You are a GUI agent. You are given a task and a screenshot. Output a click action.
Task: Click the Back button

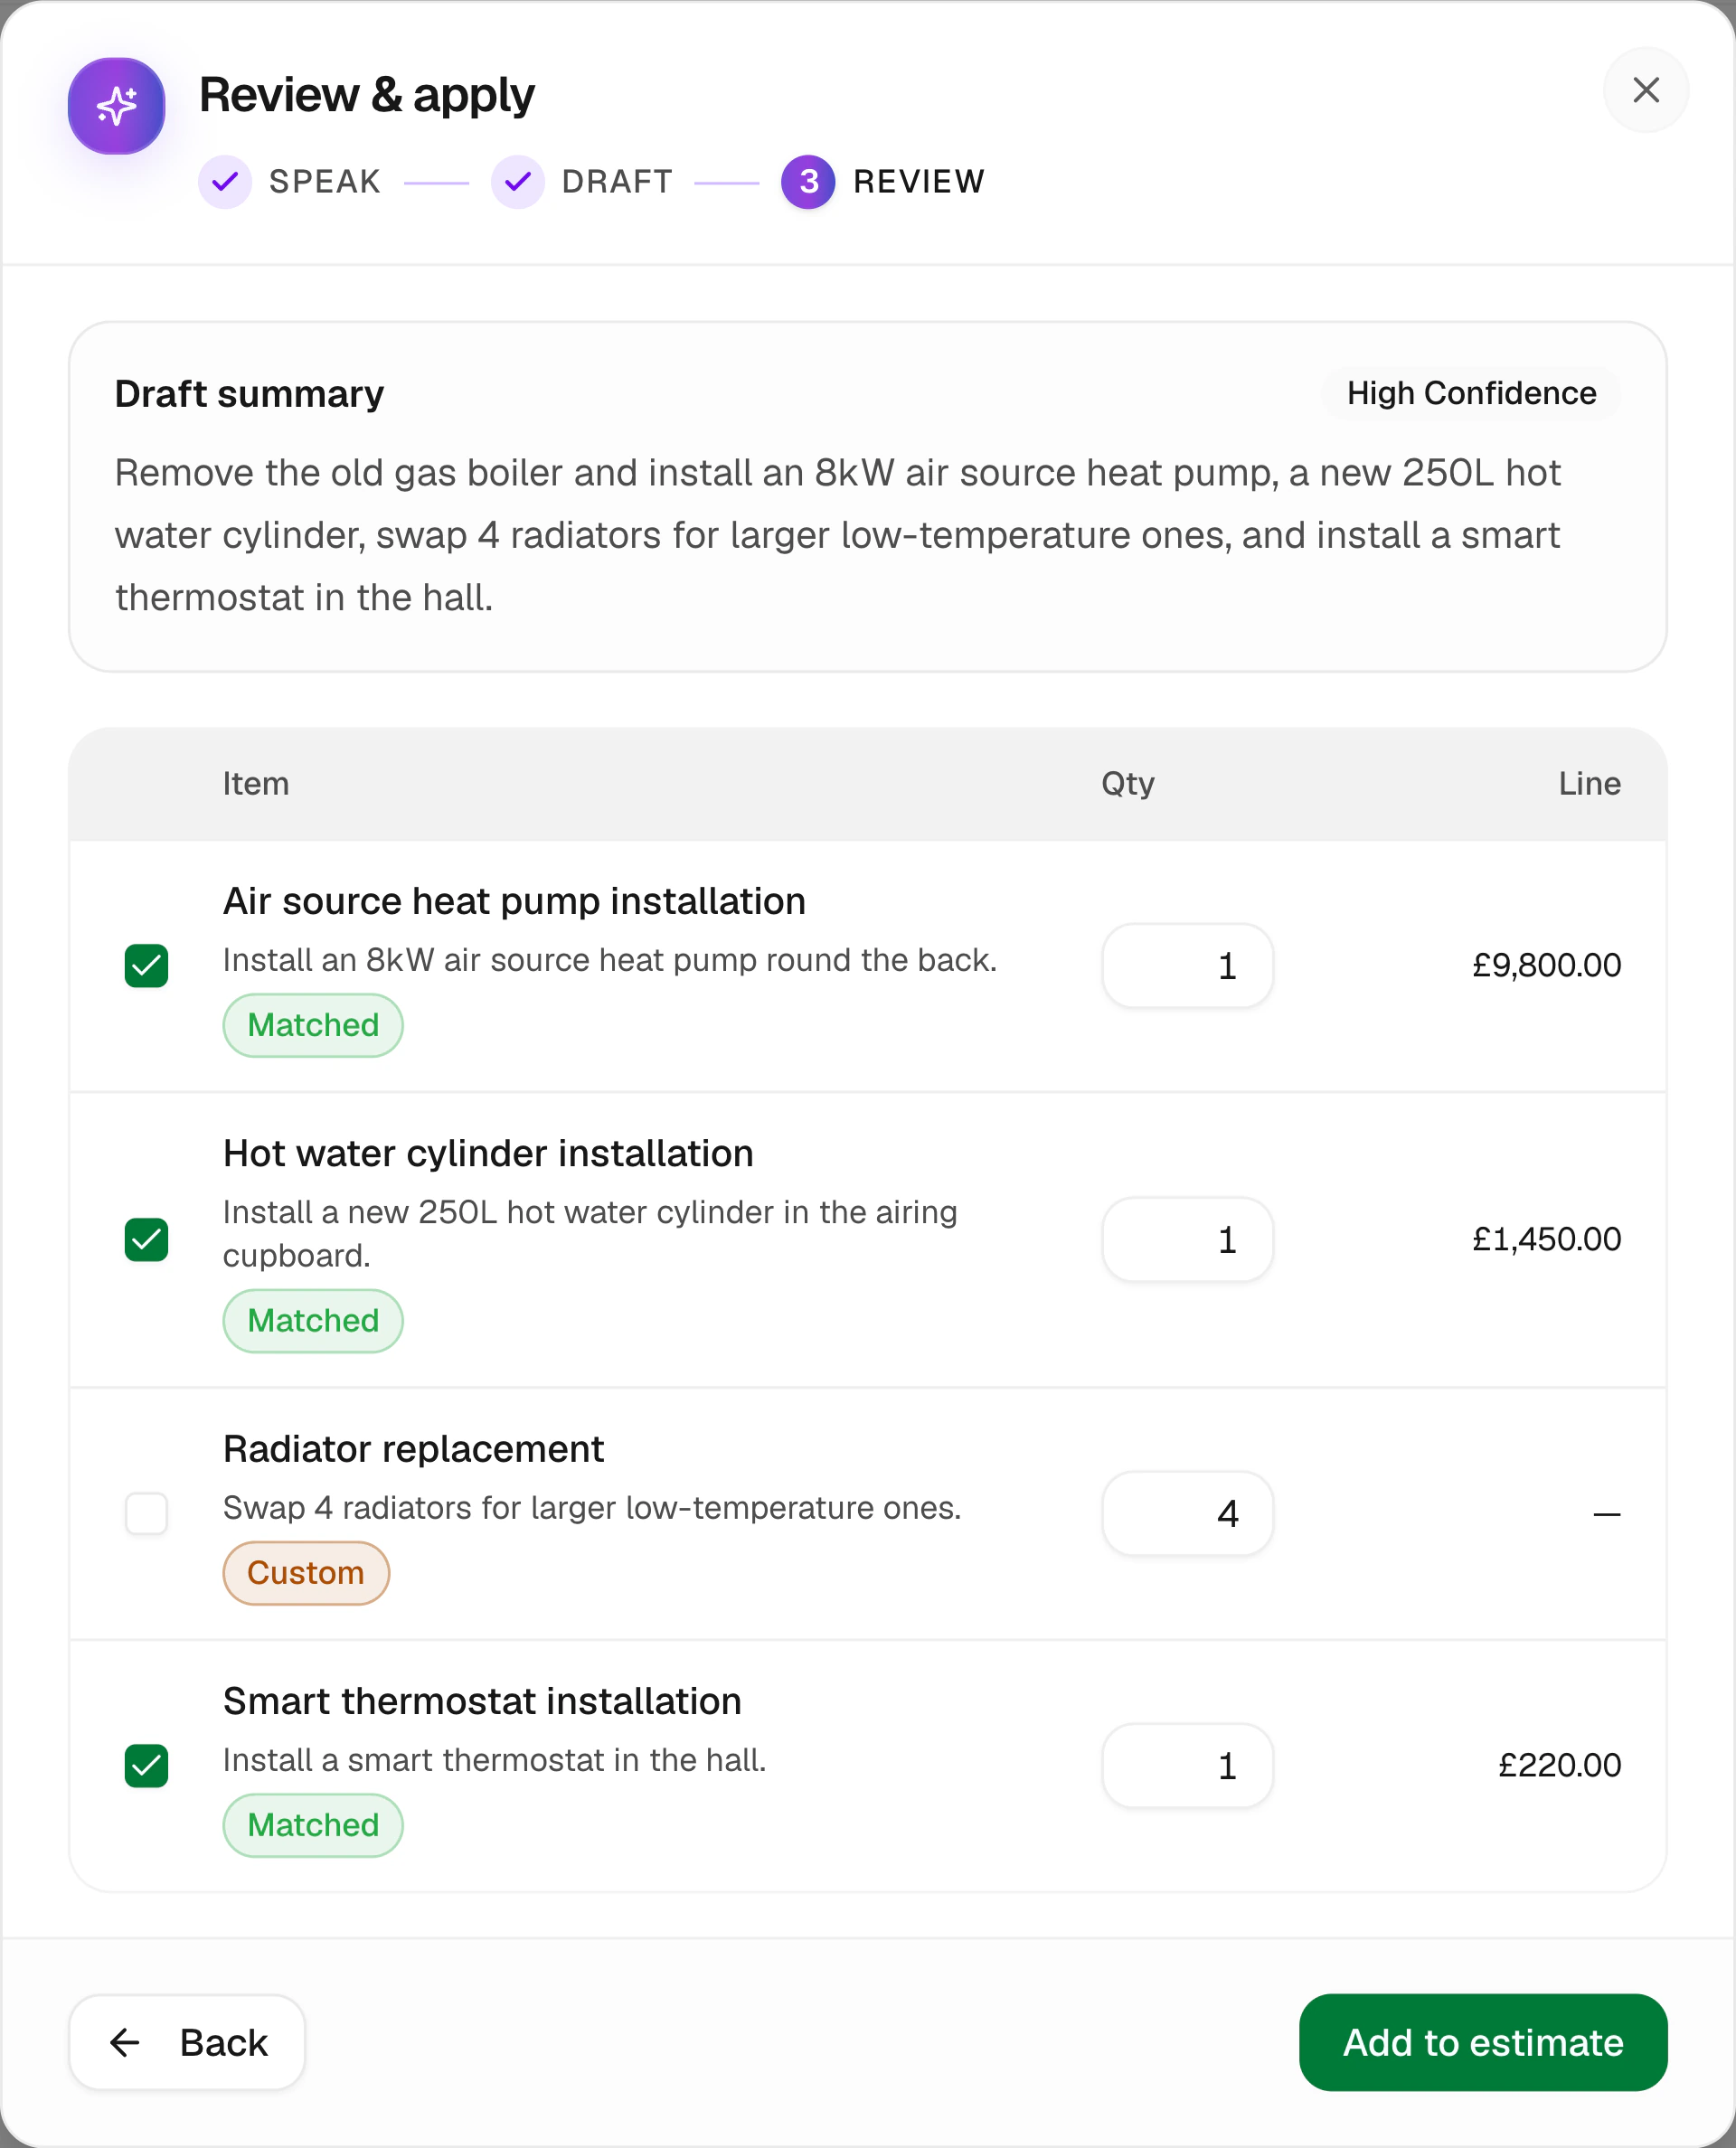click(x=187, y=2042)
